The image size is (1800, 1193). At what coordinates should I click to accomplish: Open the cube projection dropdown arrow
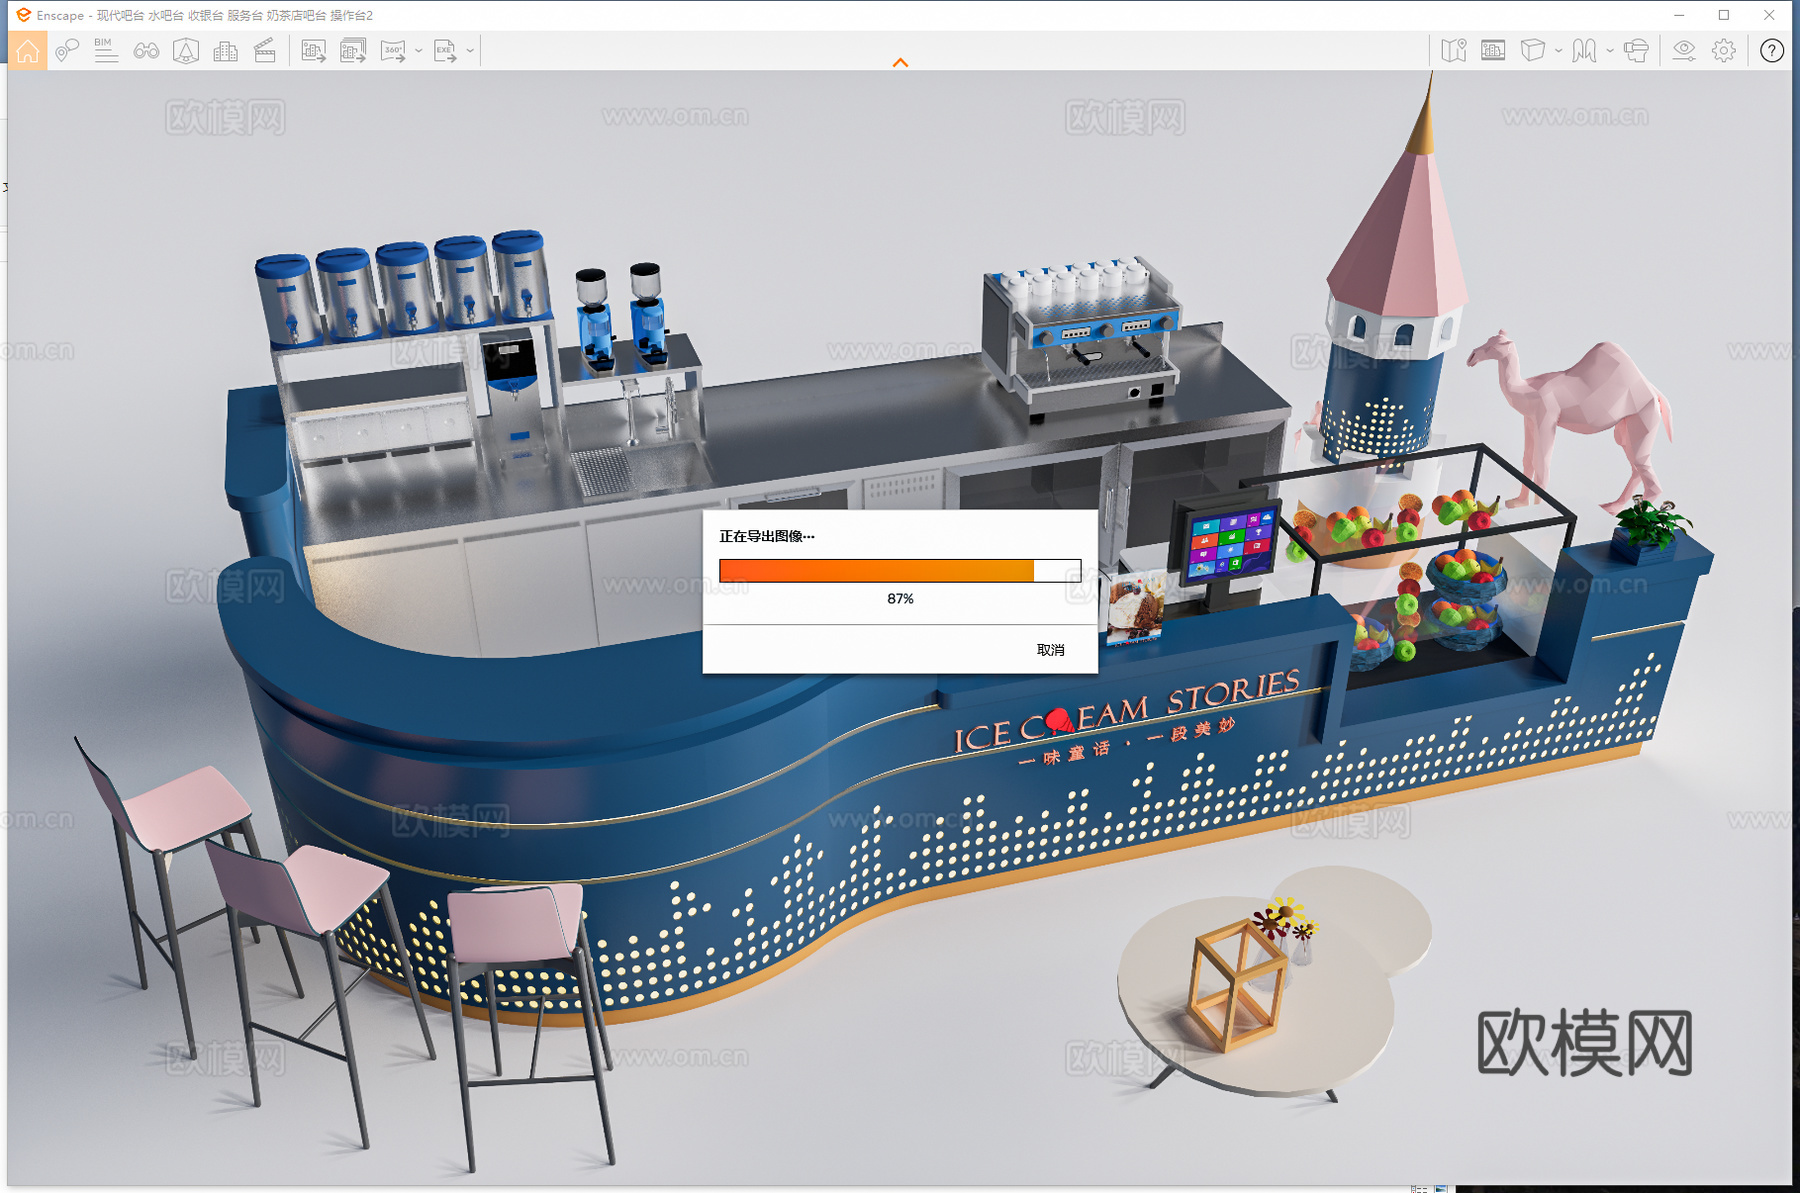(x=1558, y=50)
